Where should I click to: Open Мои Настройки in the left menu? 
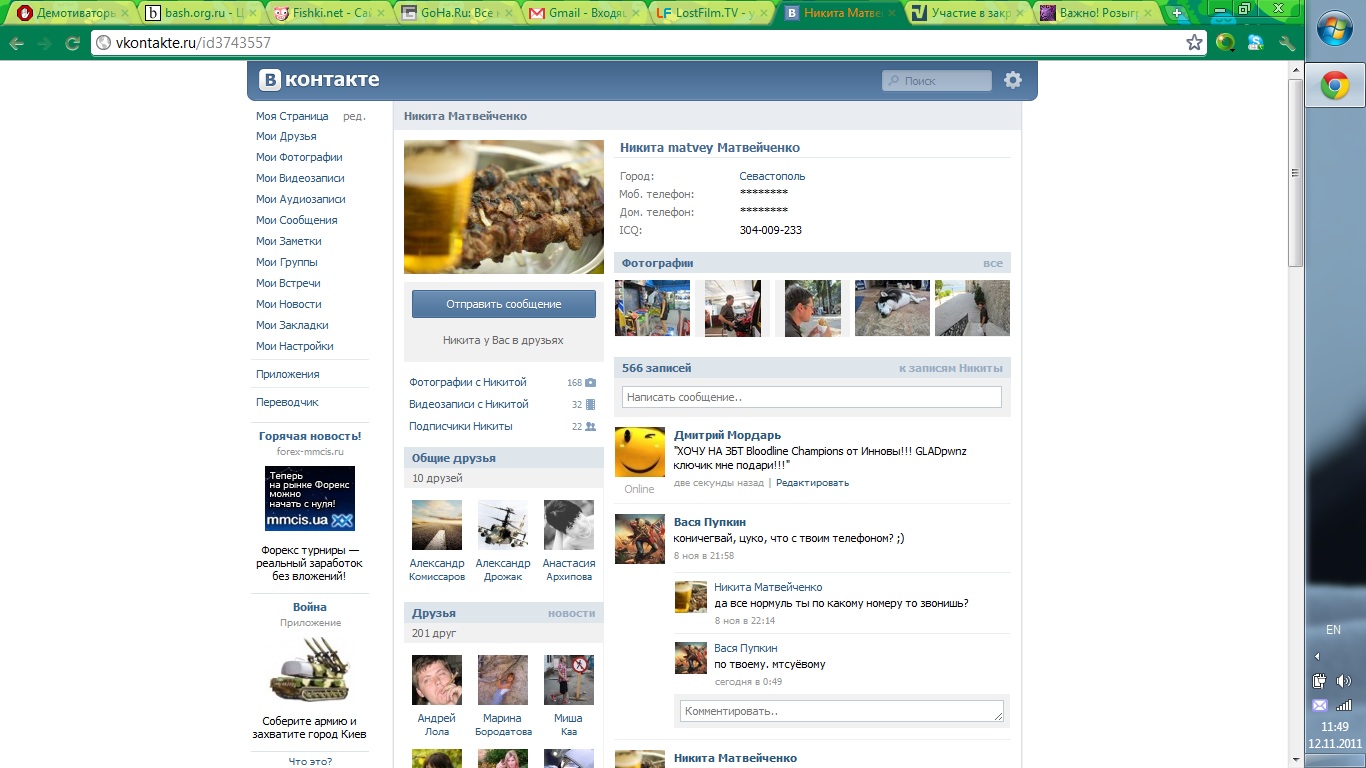click(x=295, y=346)
